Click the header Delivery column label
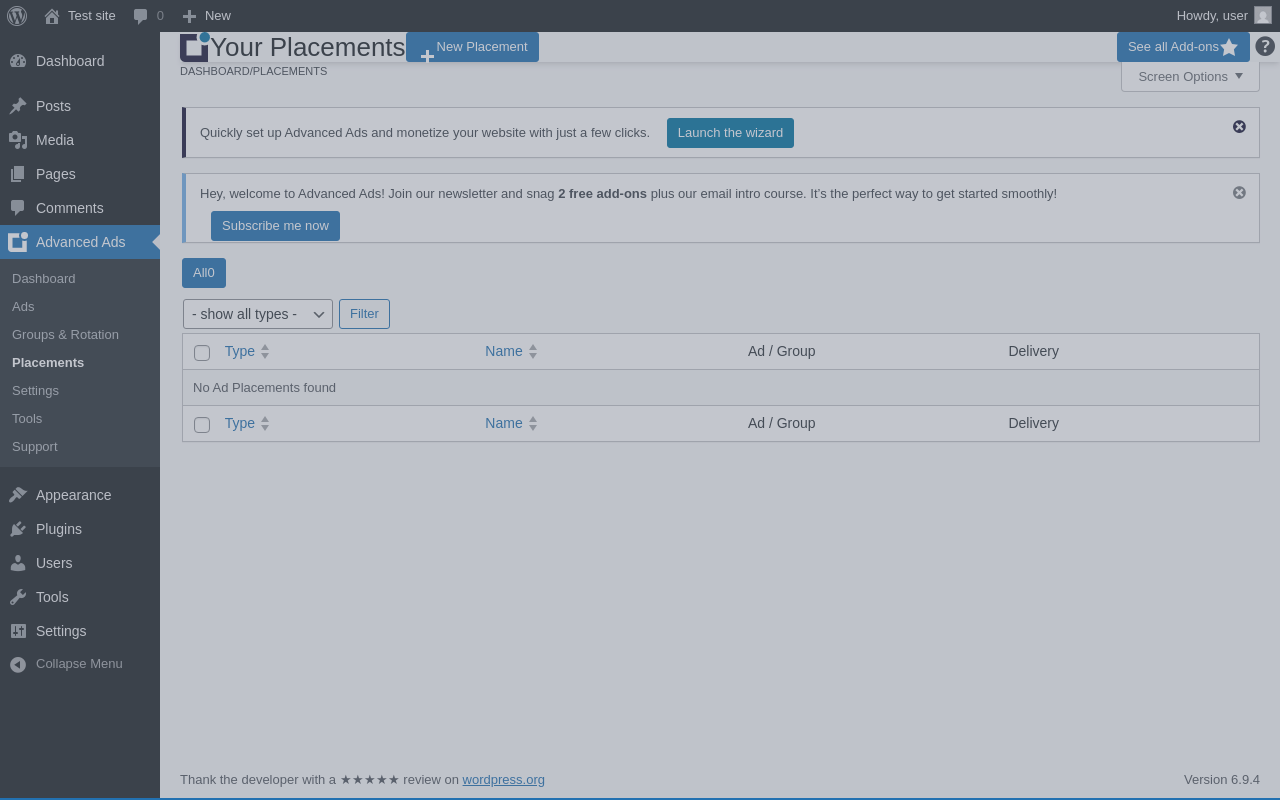Image resolution: width=1280 pixels, height=800 pixels. 1033,351
